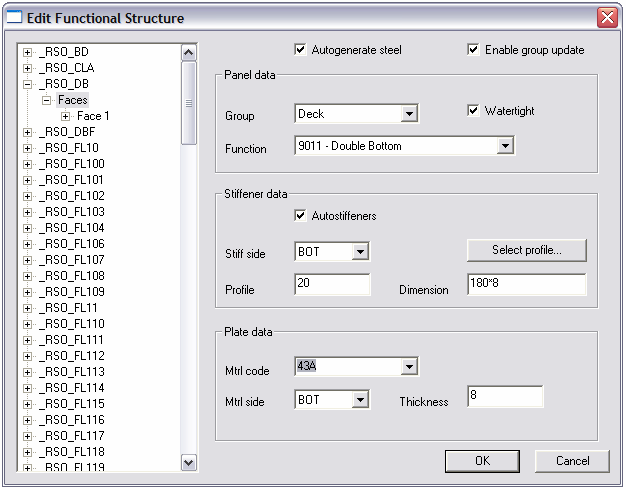Close the Edit Functional Structure dialog

click(607, 18)
